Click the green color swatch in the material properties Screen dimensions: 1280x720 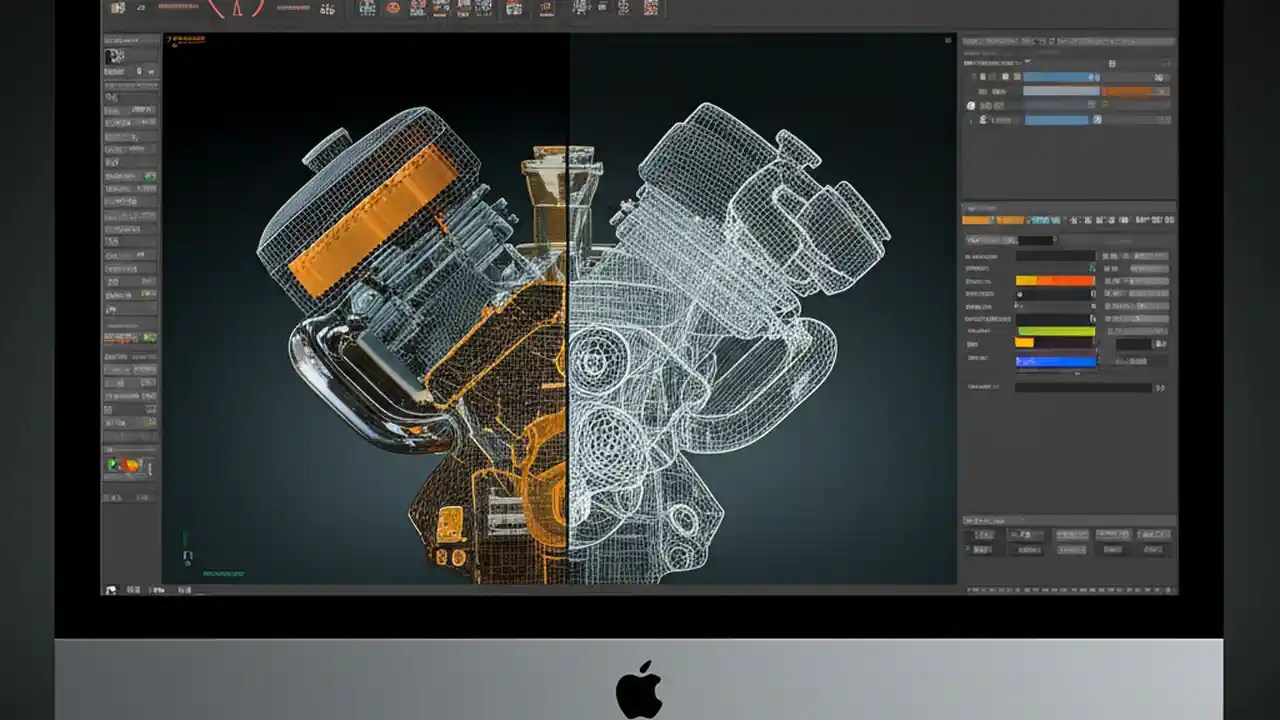click(x=1055, y=330)
